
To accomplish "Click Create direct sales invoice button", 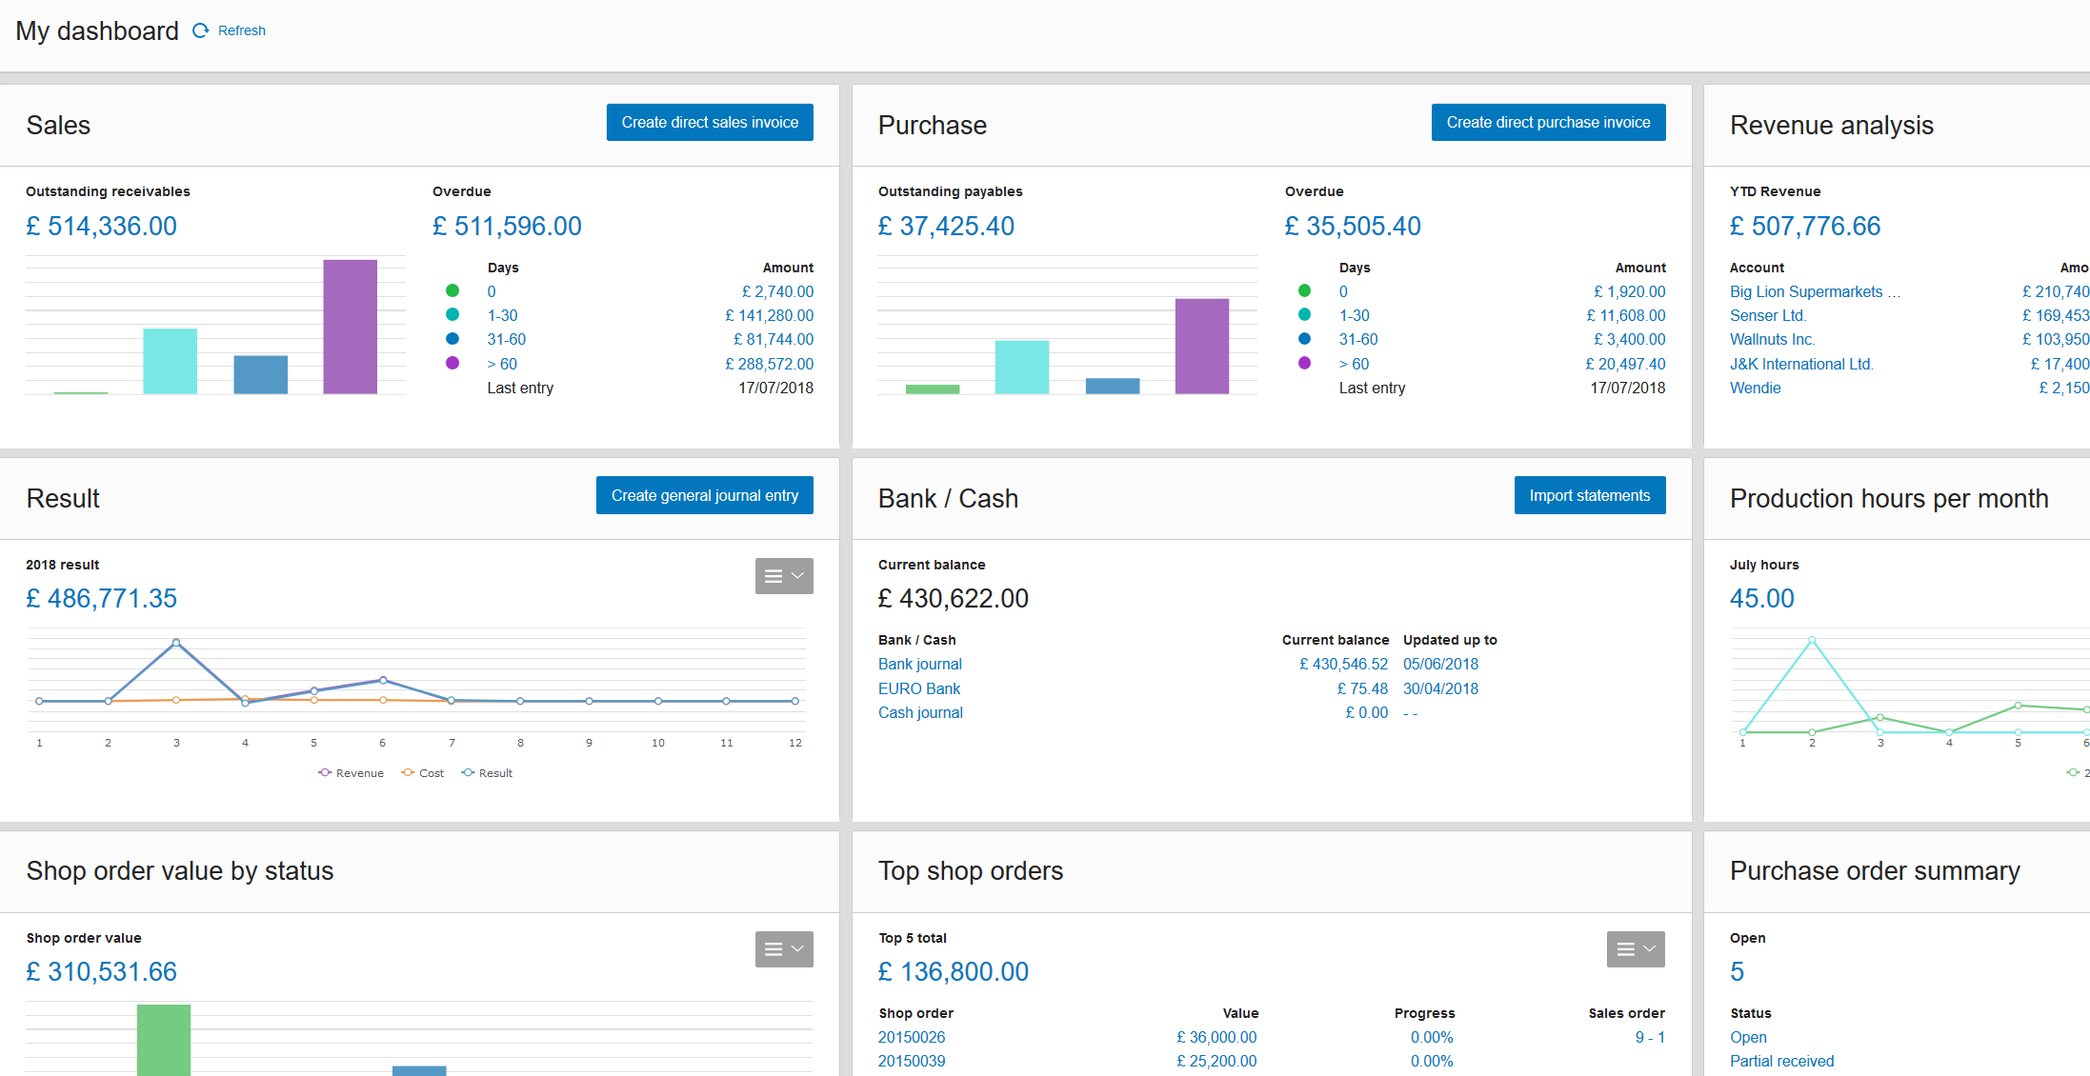I will [709, 122].
